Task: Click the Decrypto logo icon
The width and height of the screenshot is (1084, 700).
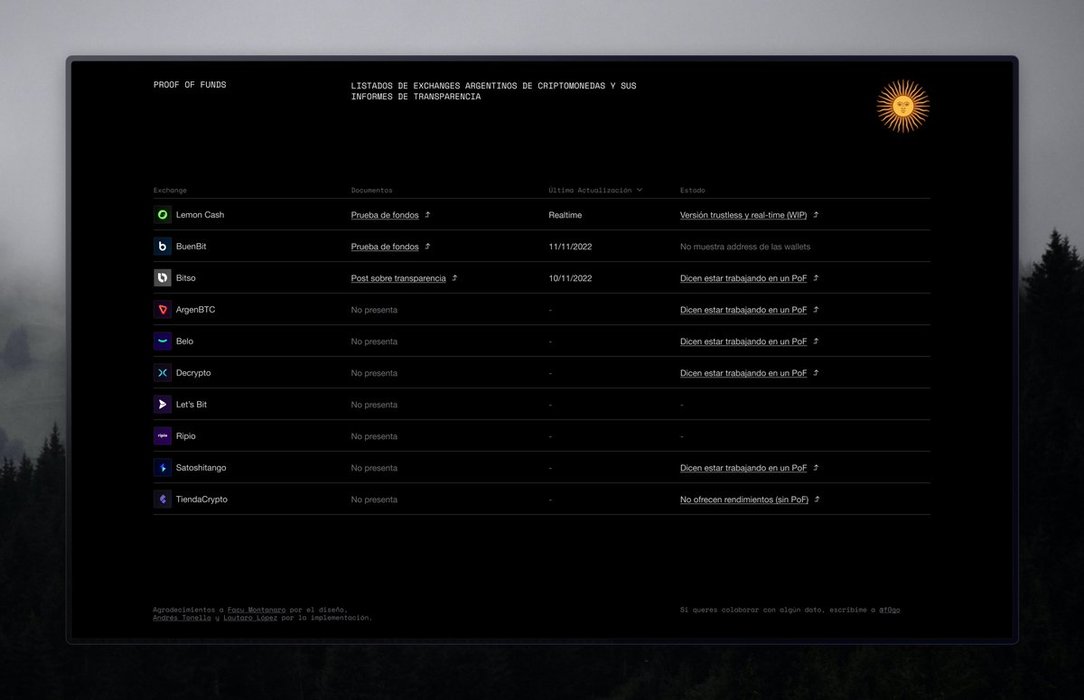Action: tap(163, 373)
